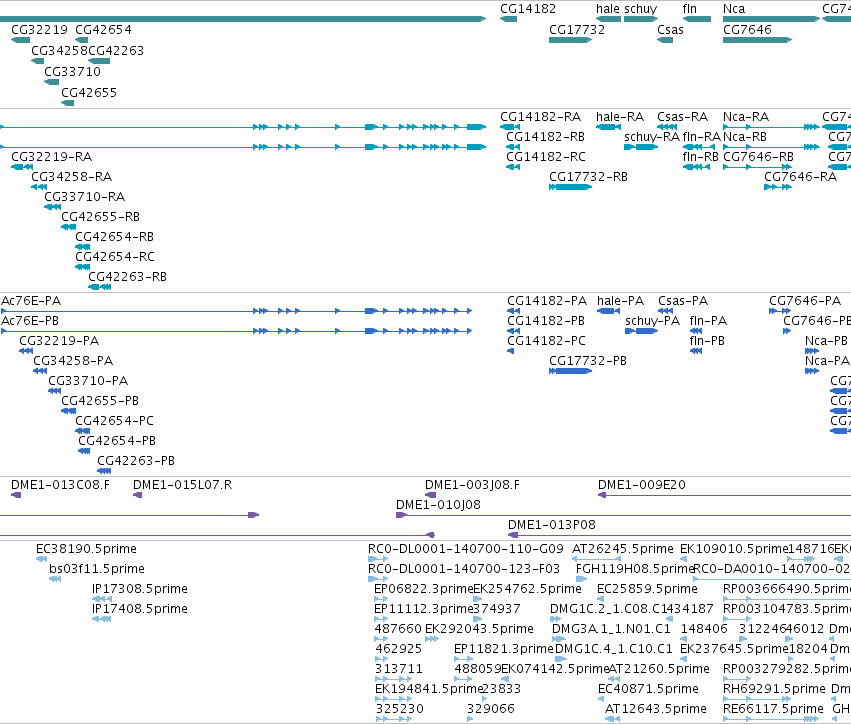Click the CG7646-PA protein label
This screenshot has height=724, width=851.
(x=805, y=301)
